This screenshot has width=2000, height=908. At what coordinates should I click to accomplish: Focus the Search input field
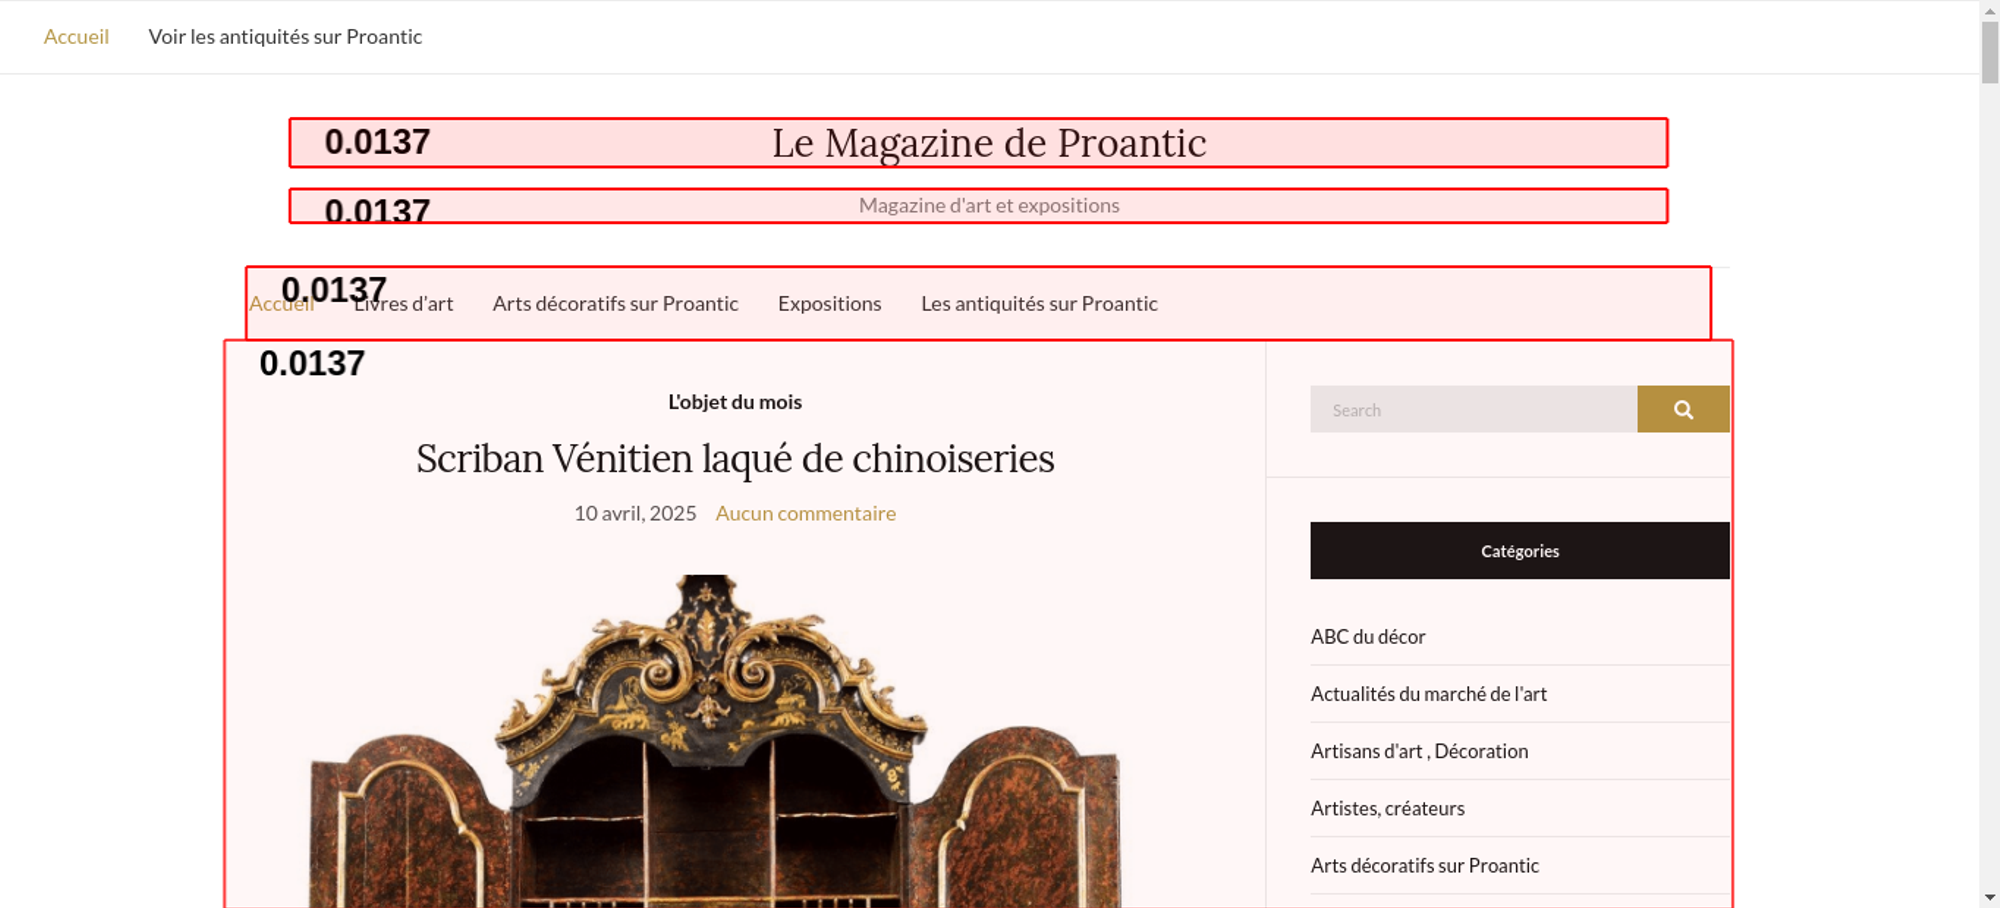(x=1473, y=410)
